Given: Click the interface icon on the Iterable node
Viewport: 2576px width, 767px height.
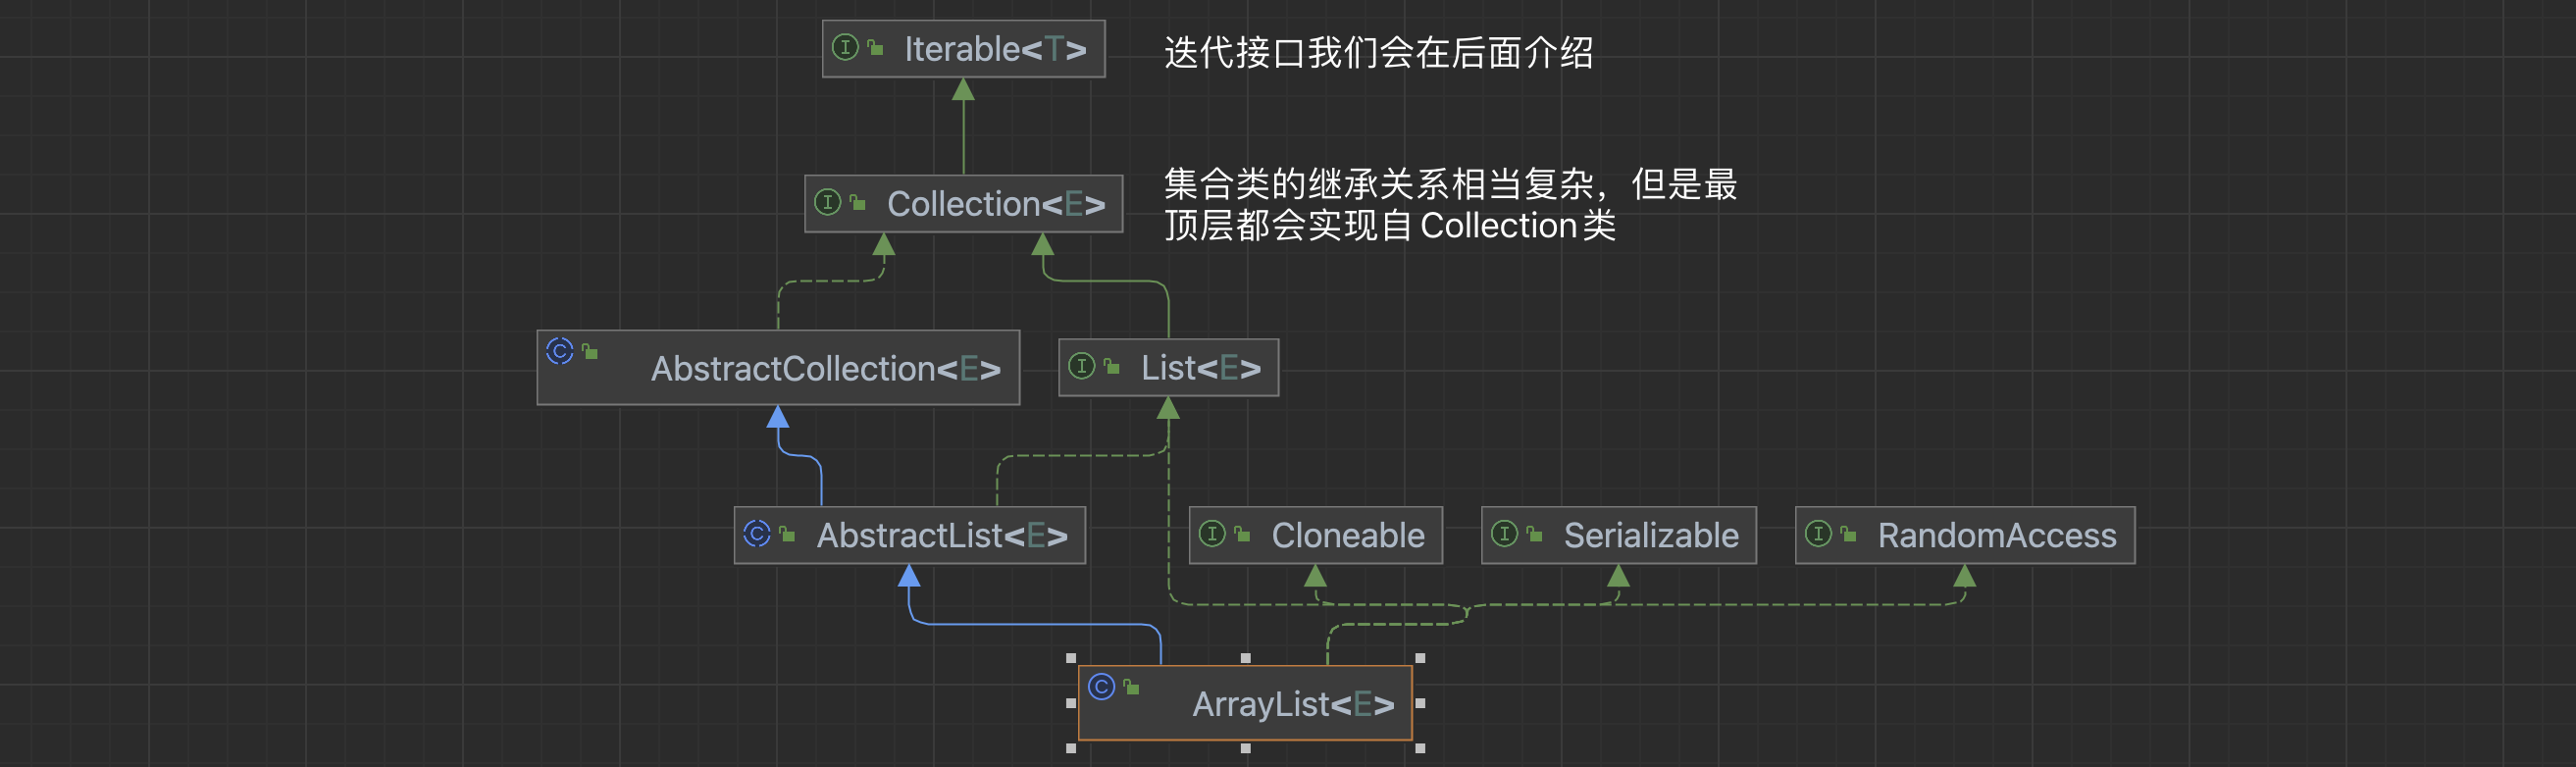Looking at the screenshot, I should click(x=845, y=47).
